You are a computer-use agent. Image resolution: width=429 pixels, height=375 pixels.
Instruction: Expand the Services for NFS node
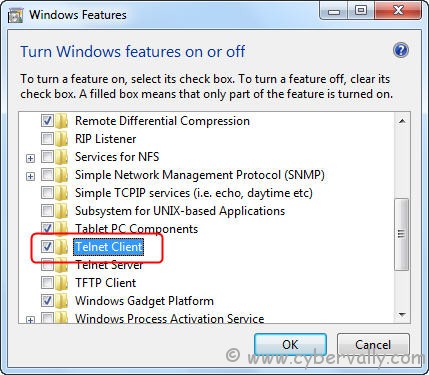pyautogui.click(x=30, y=158)
